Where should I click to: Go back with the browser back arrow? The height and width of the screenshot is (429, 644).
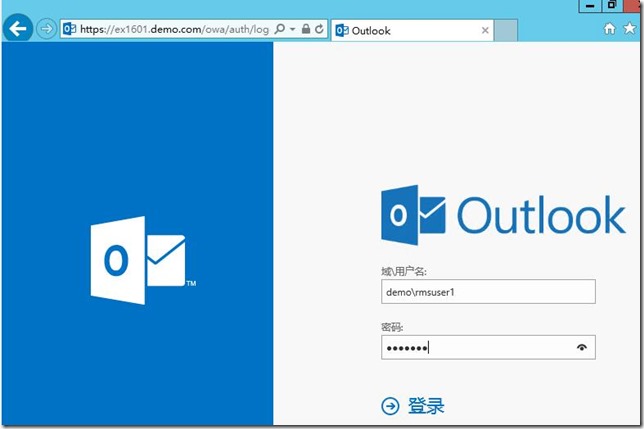(x=18, y=28)
